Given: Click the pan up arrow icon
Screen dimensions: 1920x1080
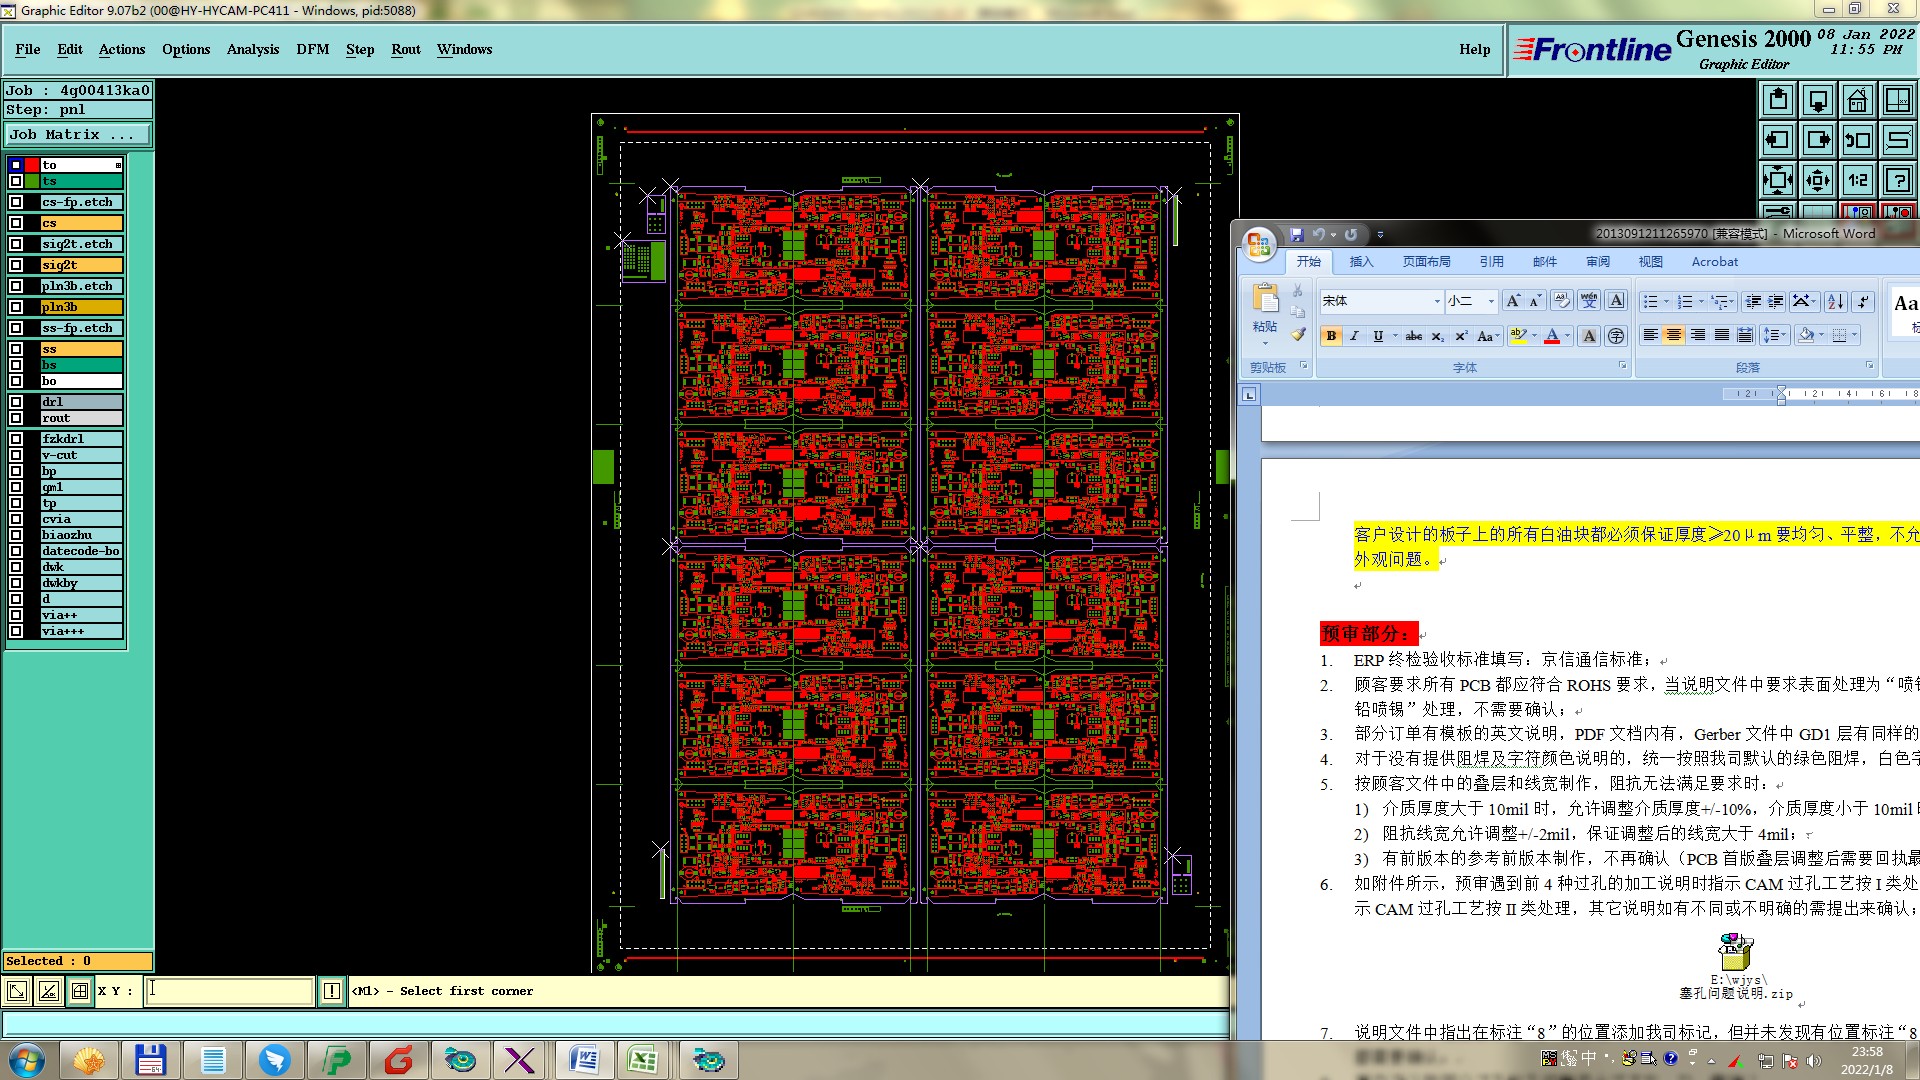Looking at the screenshot, I should (x=1778, y=100).
